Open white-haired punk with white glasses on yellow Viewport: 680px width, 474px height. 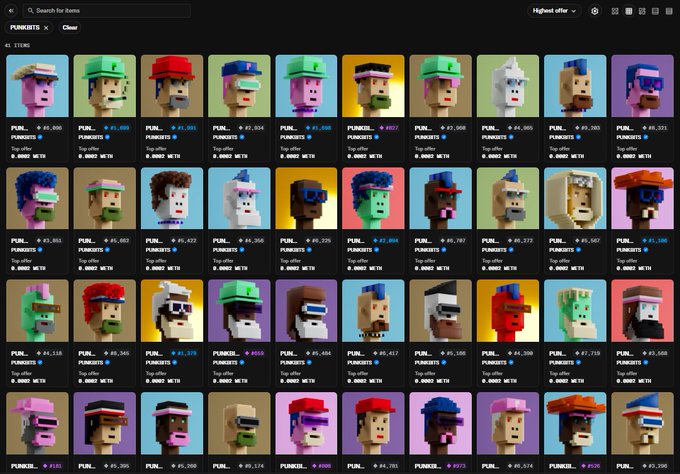pos(172,311)
